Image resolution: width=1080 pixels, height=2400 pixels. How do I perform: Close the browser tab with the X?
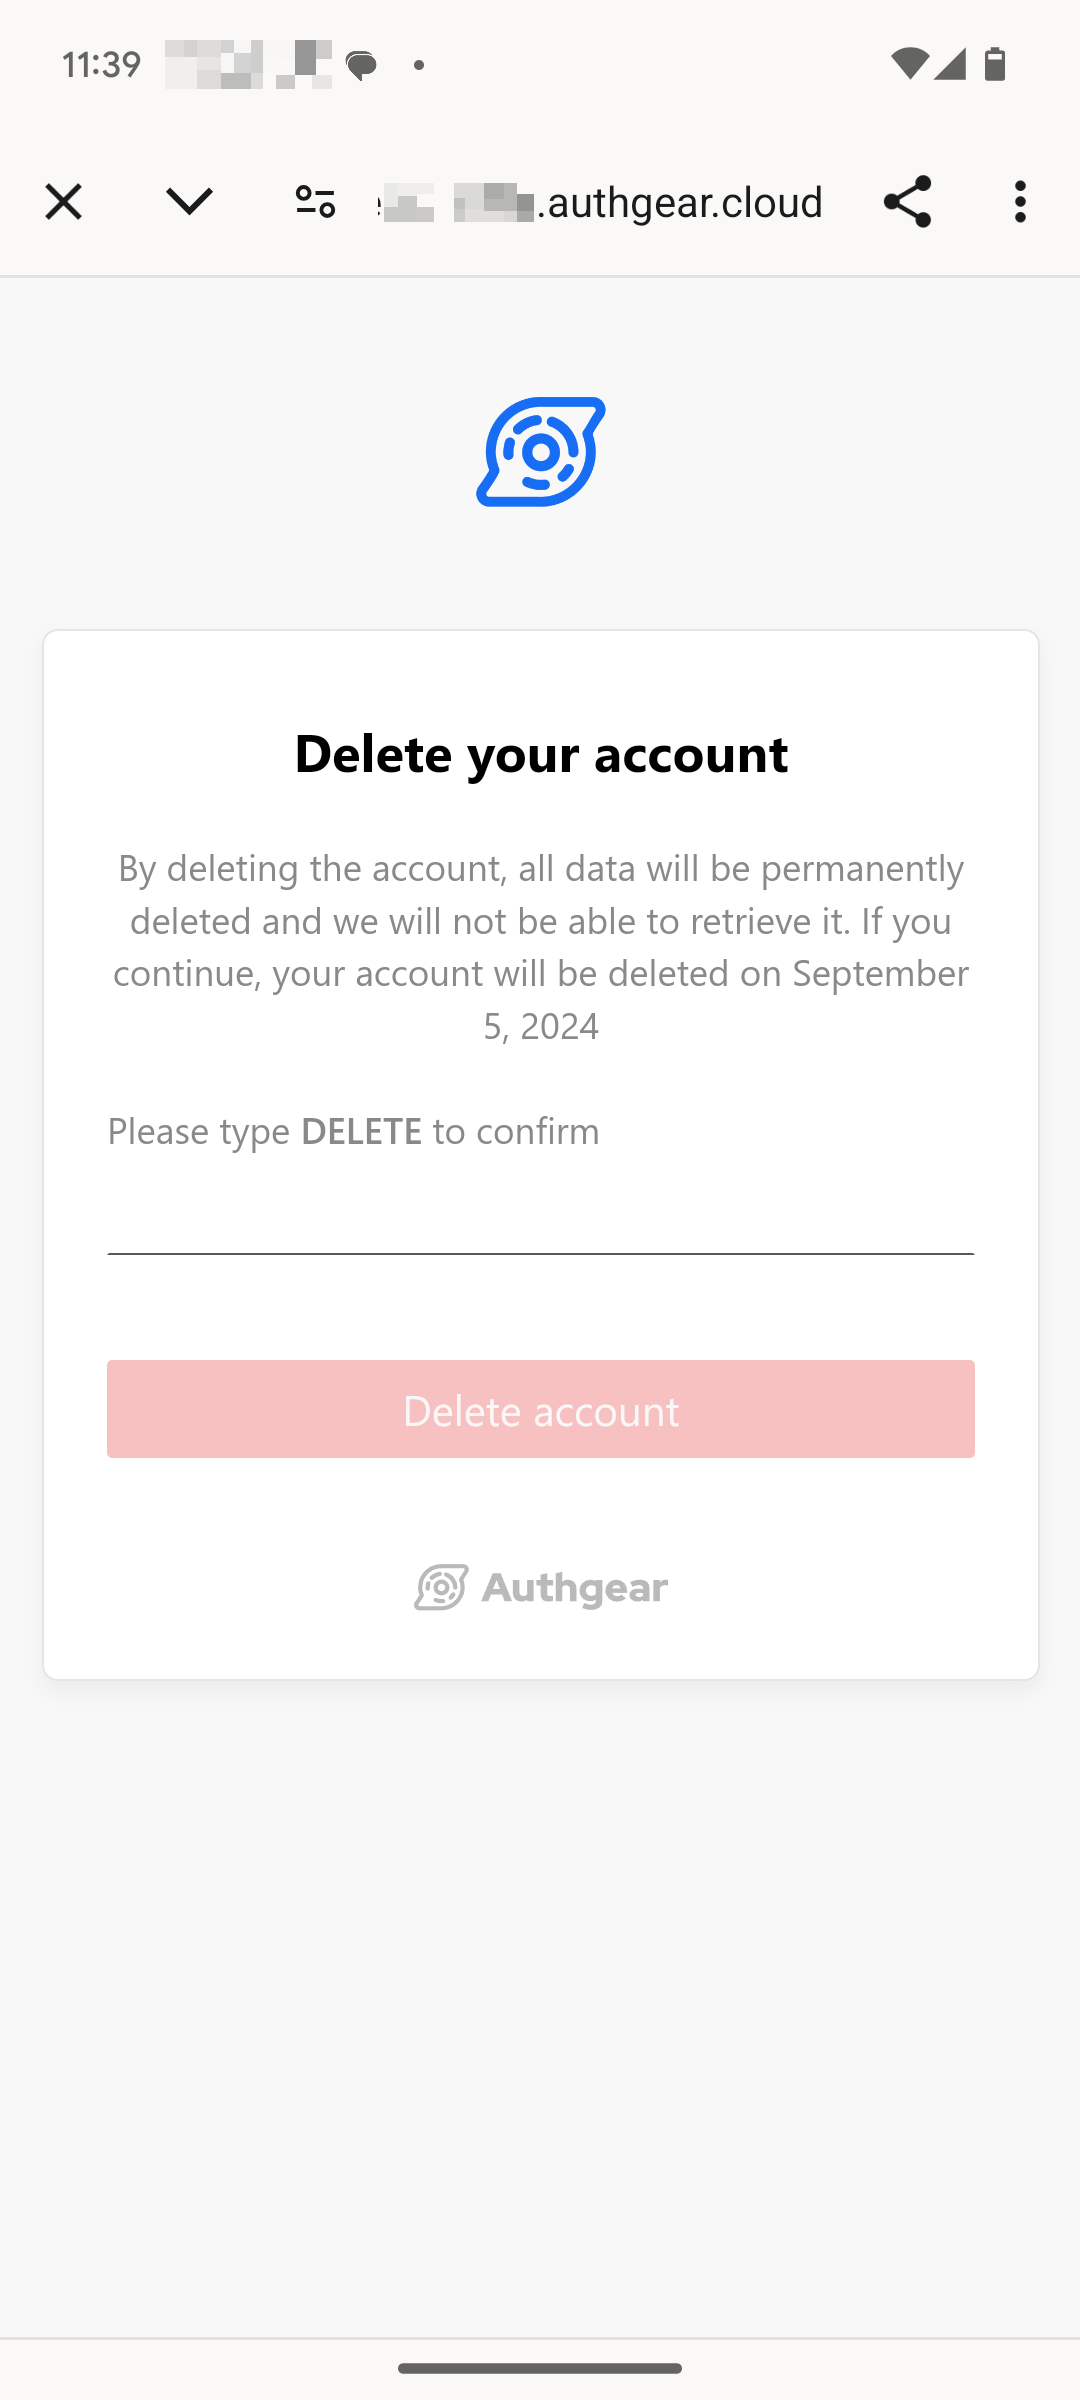tap(63, 202)
